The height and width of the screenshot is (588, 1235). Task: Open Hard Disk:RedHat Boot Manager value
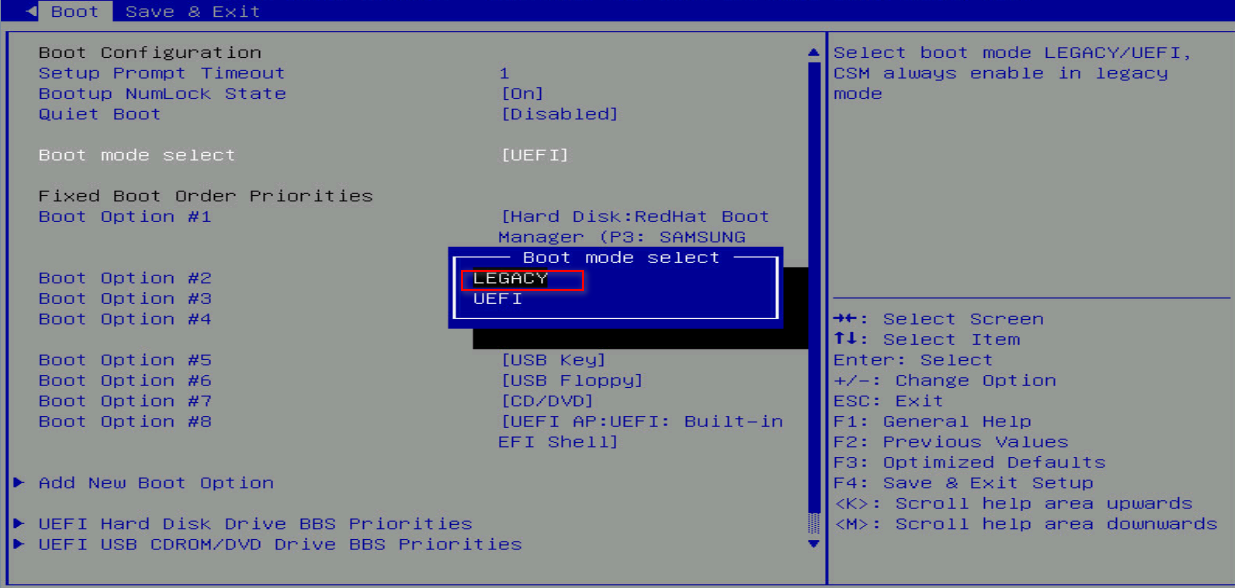click(634, 227)
